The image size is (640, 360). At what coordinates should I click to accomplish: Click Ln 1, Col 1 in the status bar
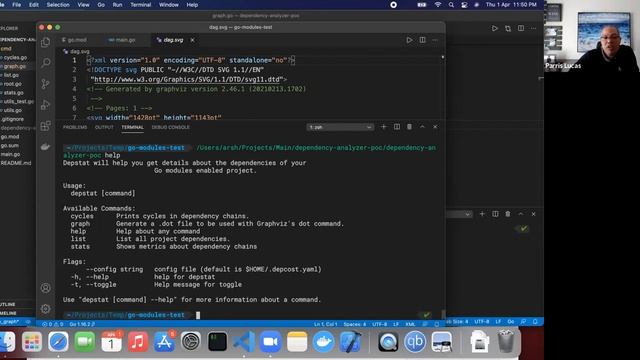pos(325,324)
